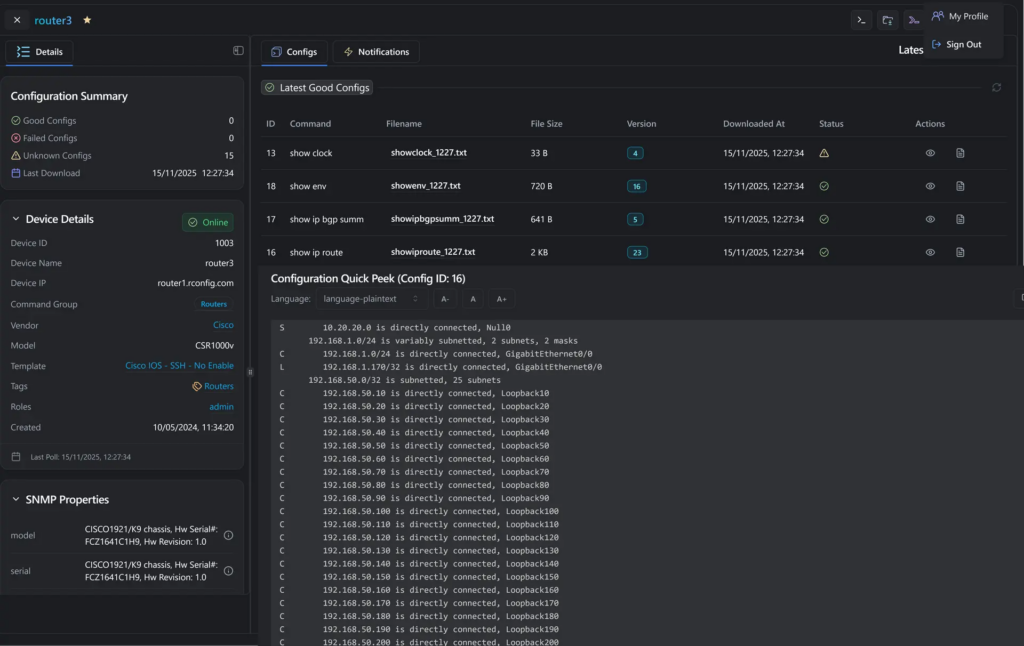This screenshot has height=646, width=1024.
Task: Click the Online status badge
Action: (208, 222)
